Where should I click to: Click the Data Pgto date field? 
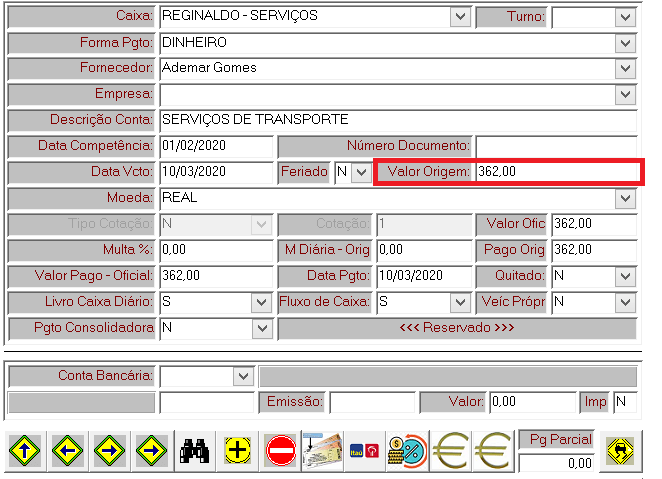click(x=424, y=276)
